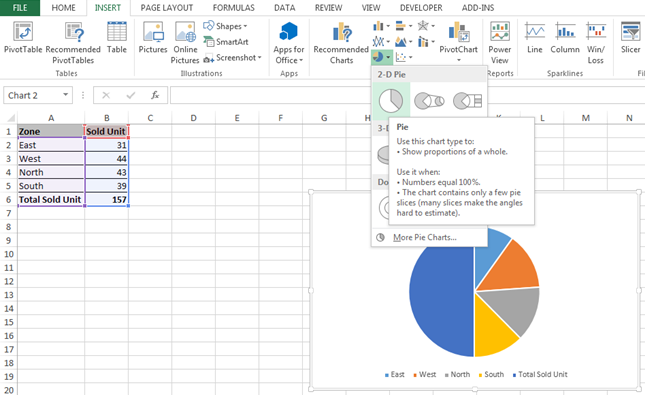Open the SmartArt gallery

226,42
